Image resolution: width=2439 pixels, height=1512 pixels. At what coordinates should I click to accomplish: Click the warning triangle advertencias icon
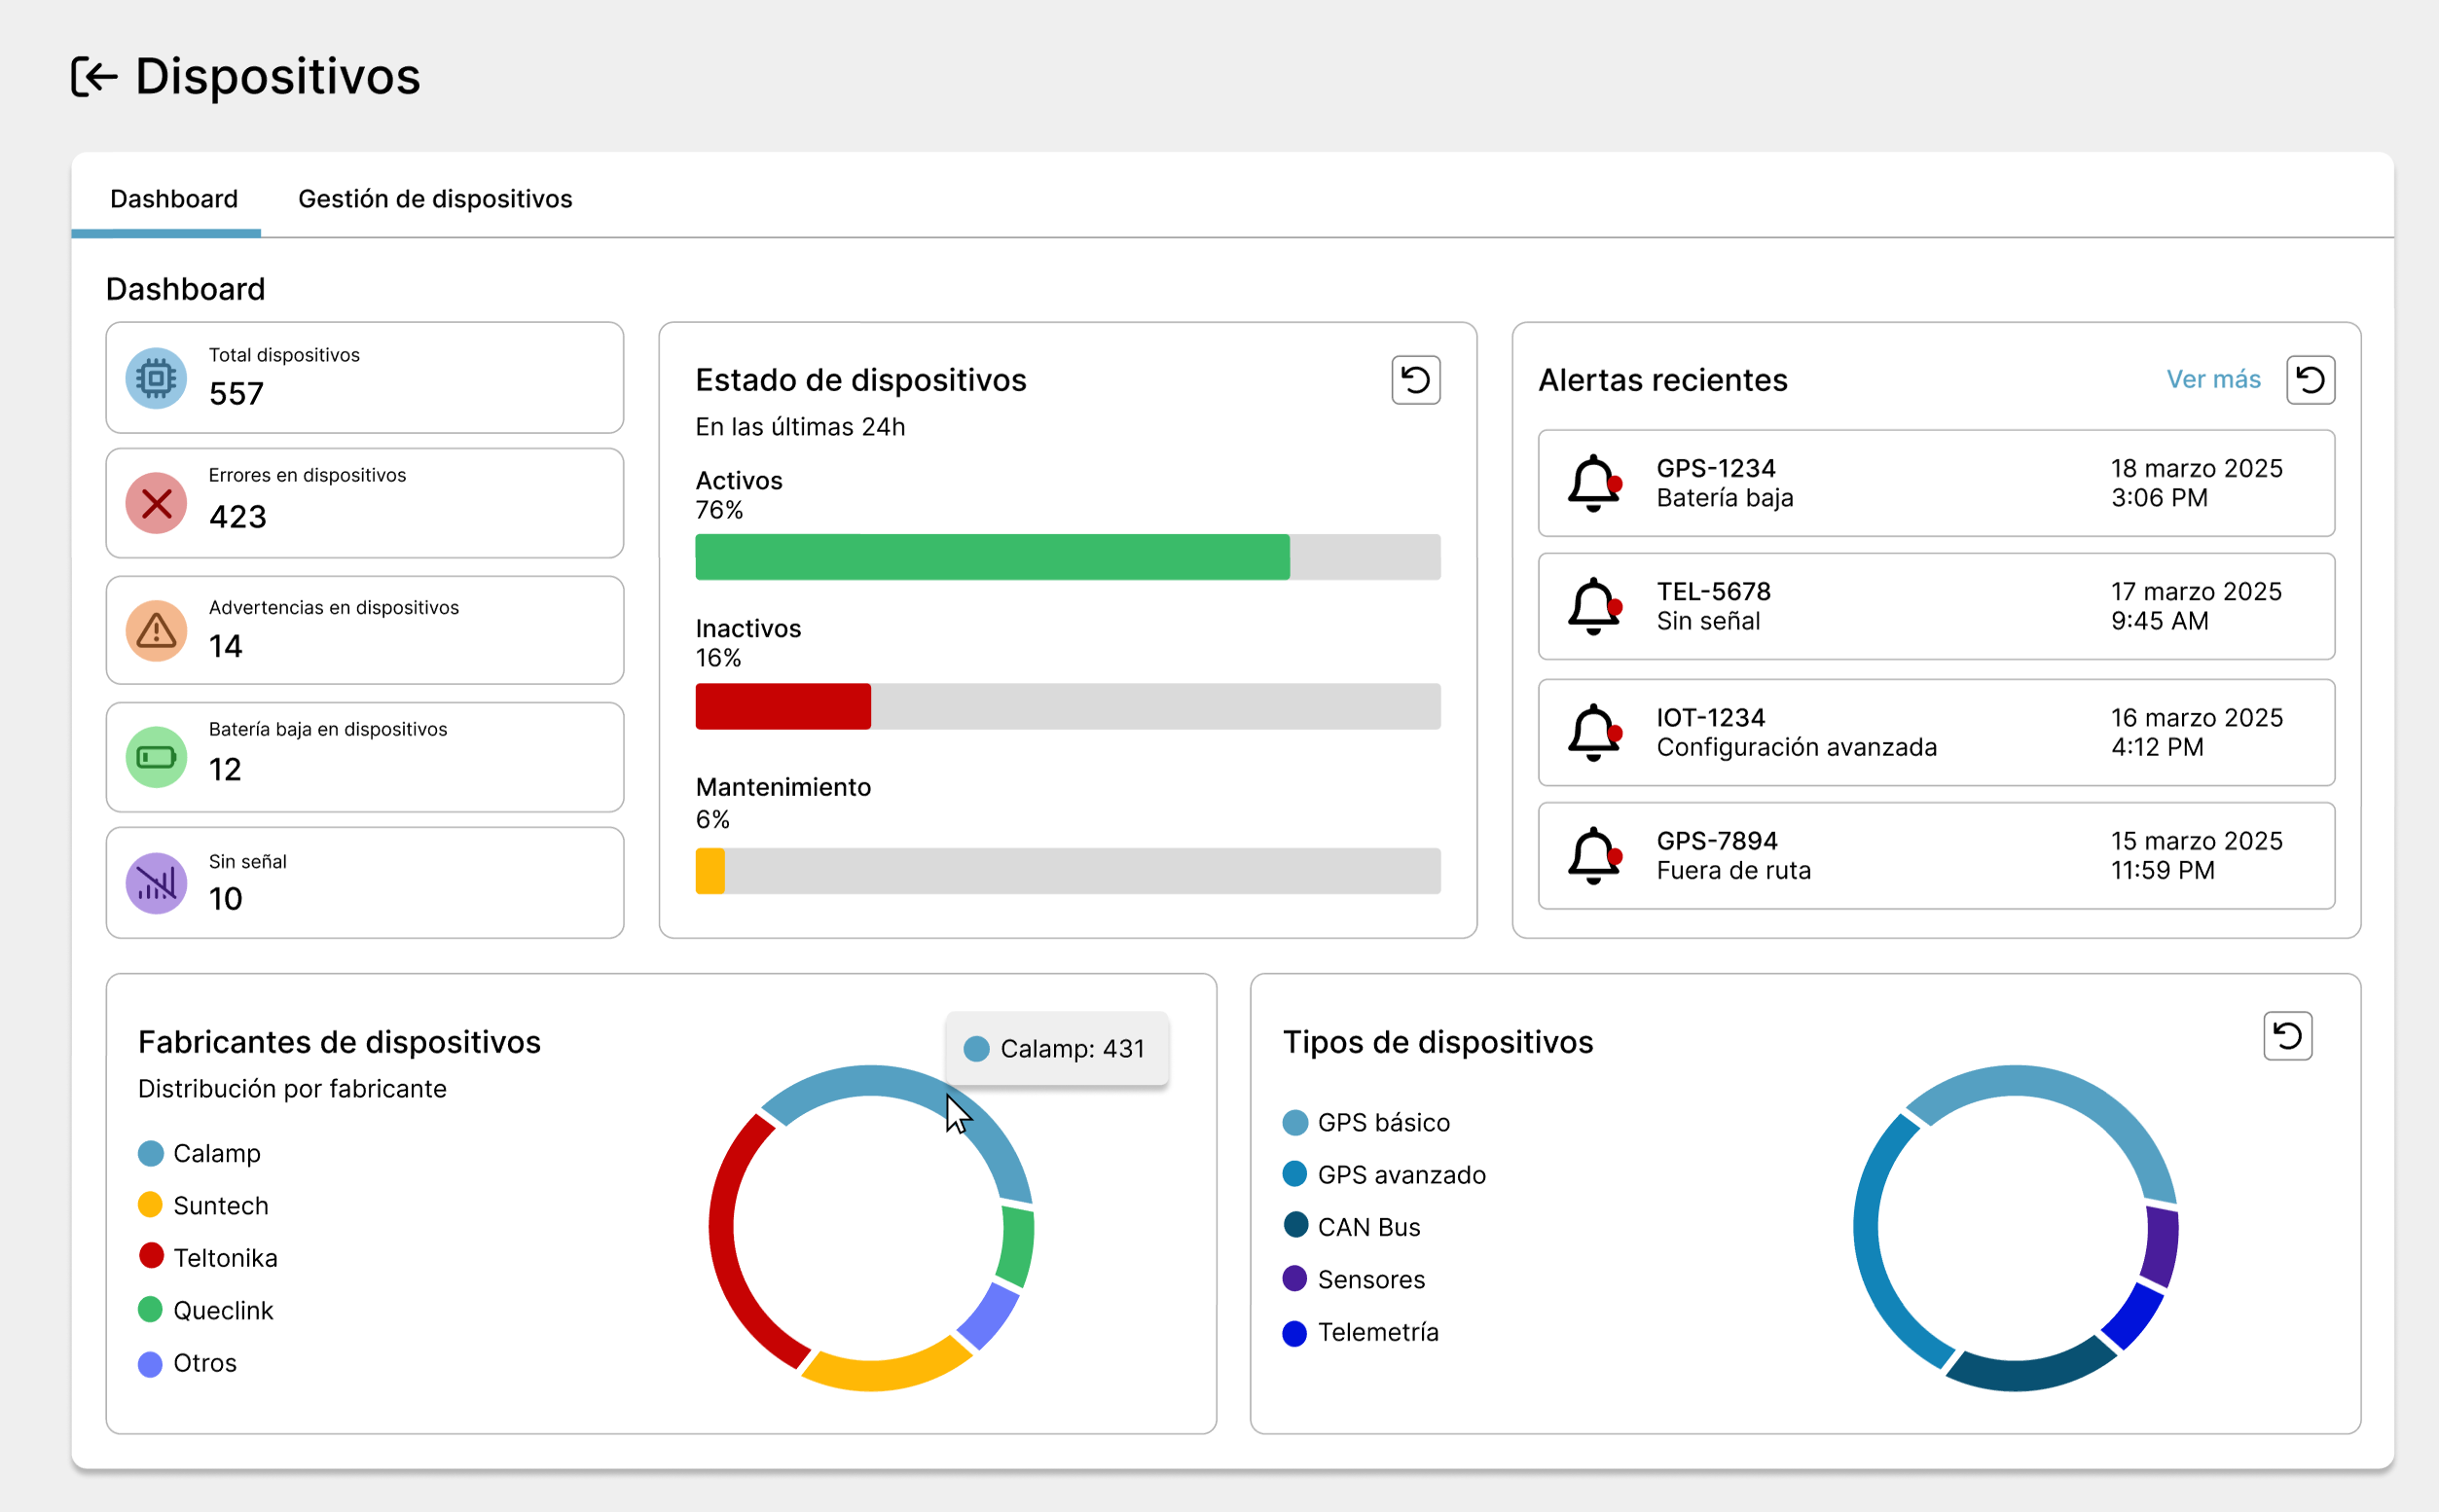(x=156, y=630)
